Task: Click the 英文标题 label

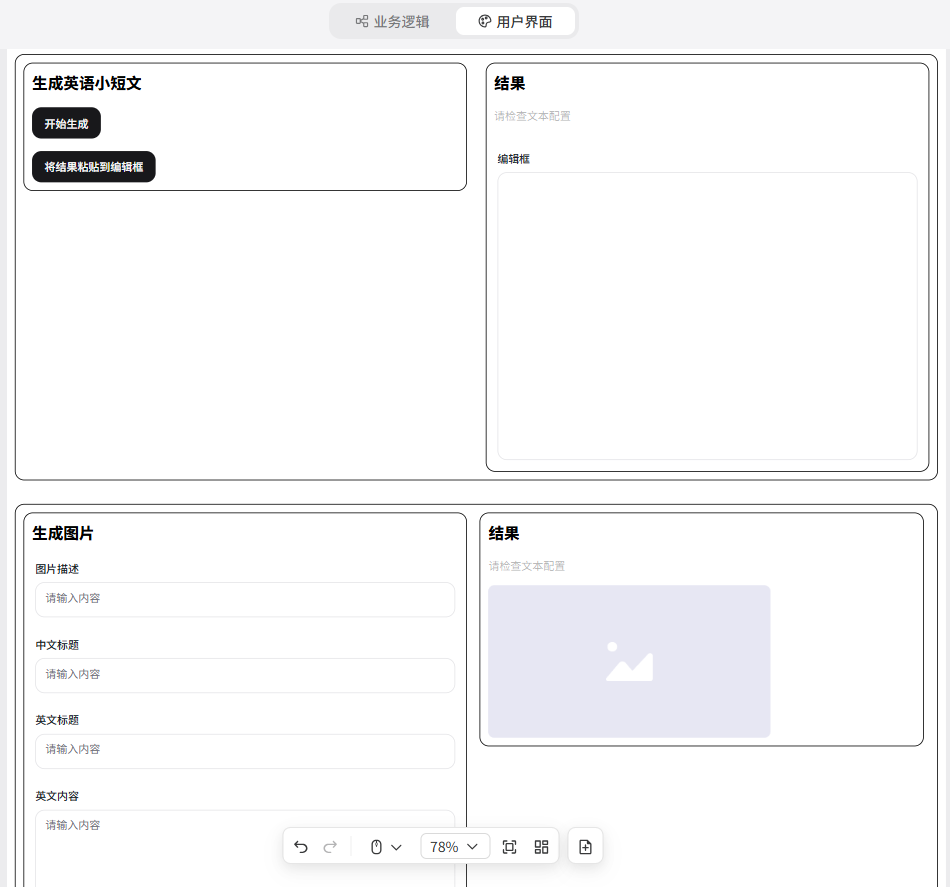Action: (x=57, y=720)
